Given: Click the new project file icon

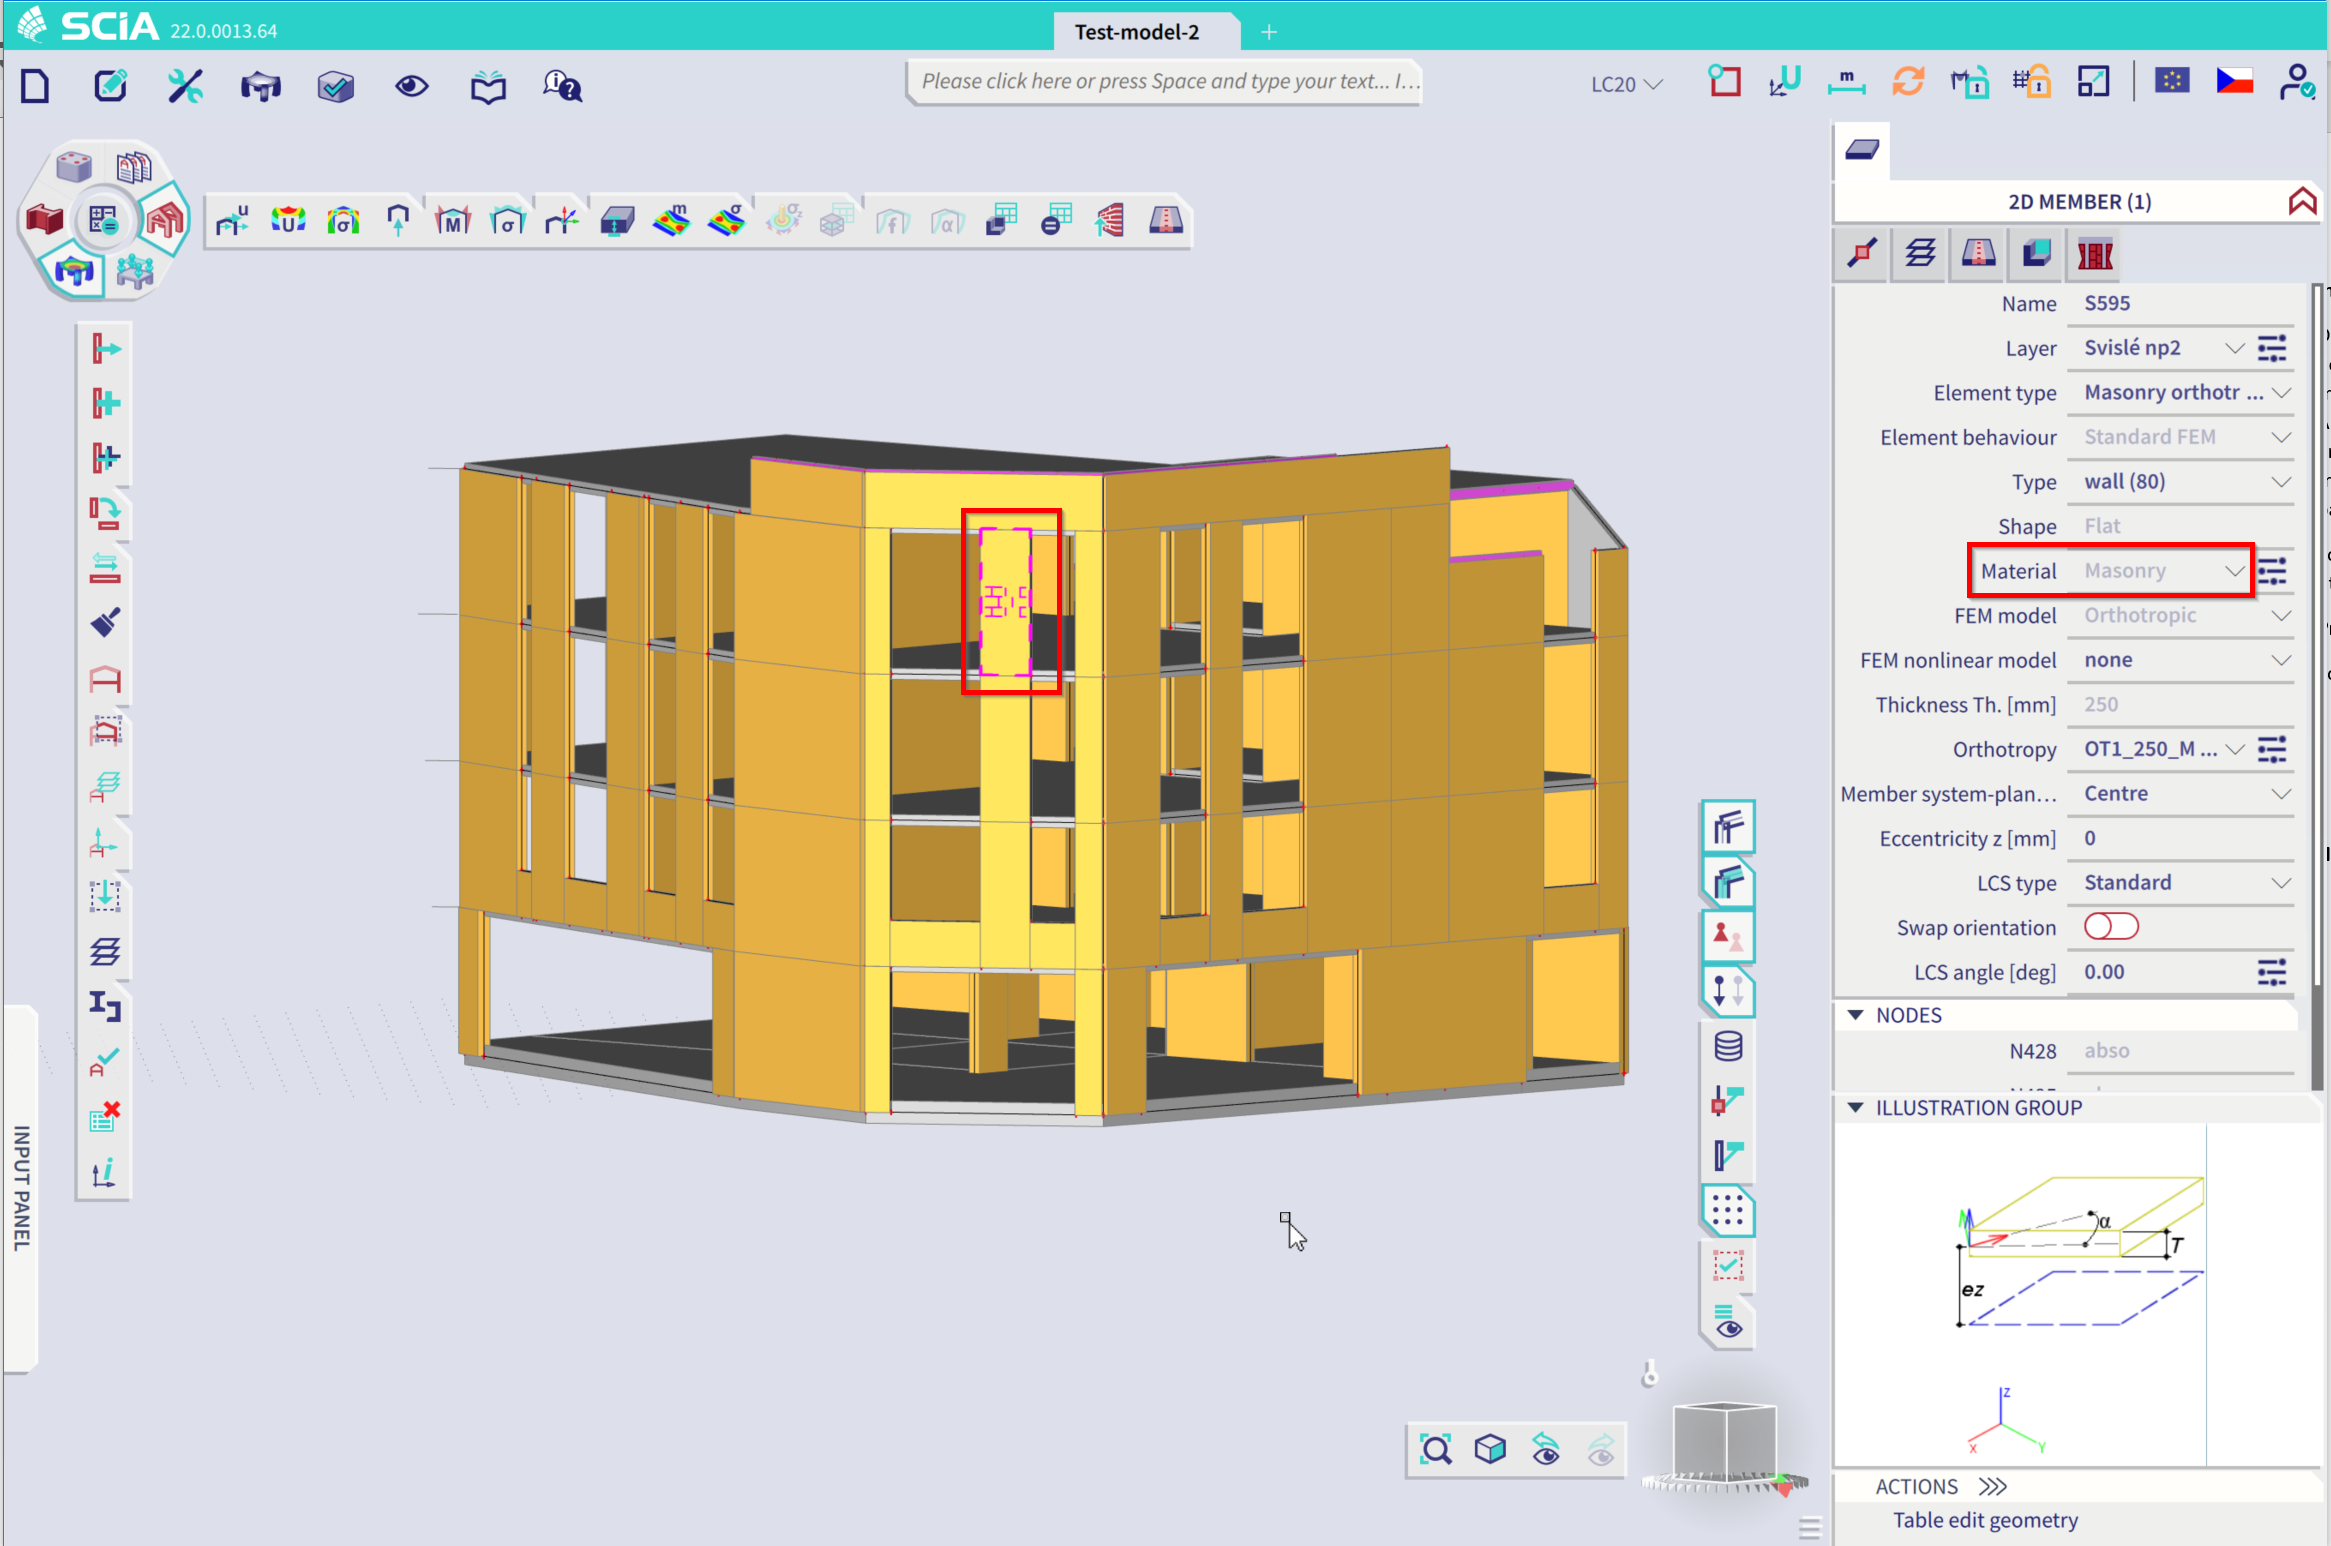Looking at the screenshot, I should pos(35,86).
